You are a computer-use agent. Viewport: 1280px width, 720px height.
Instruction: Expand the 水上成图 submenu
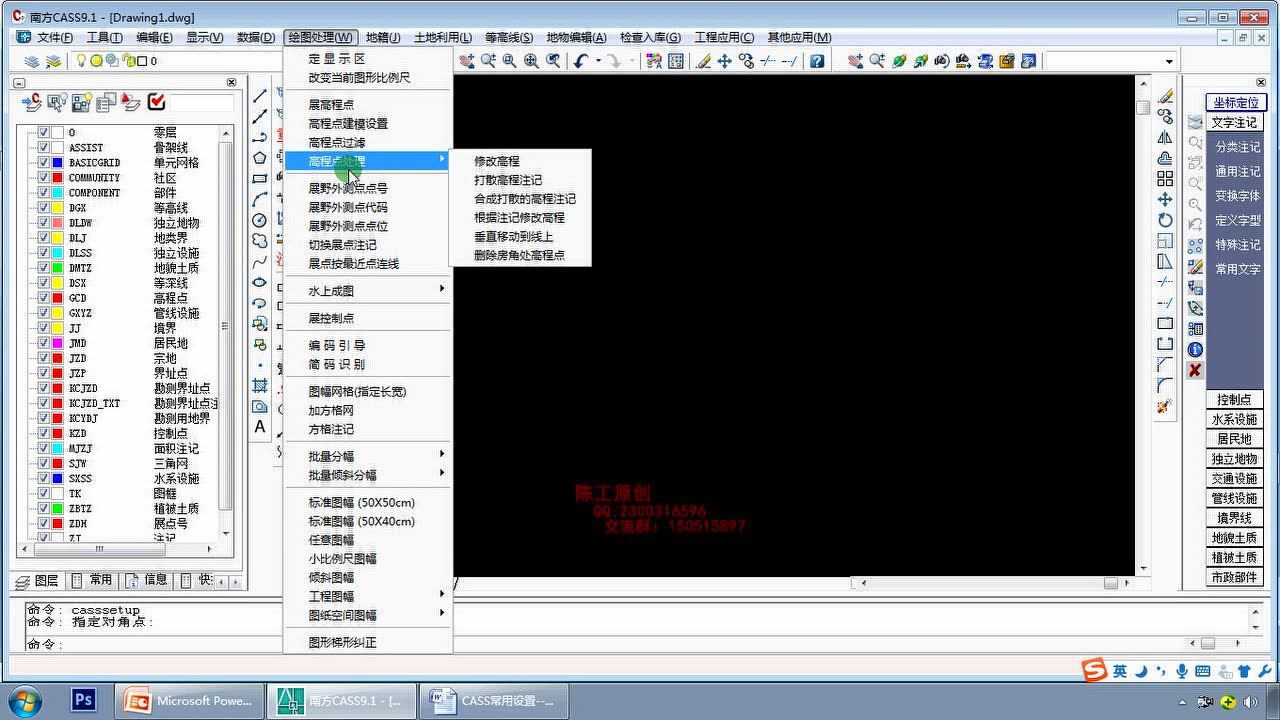pos(368,291)
